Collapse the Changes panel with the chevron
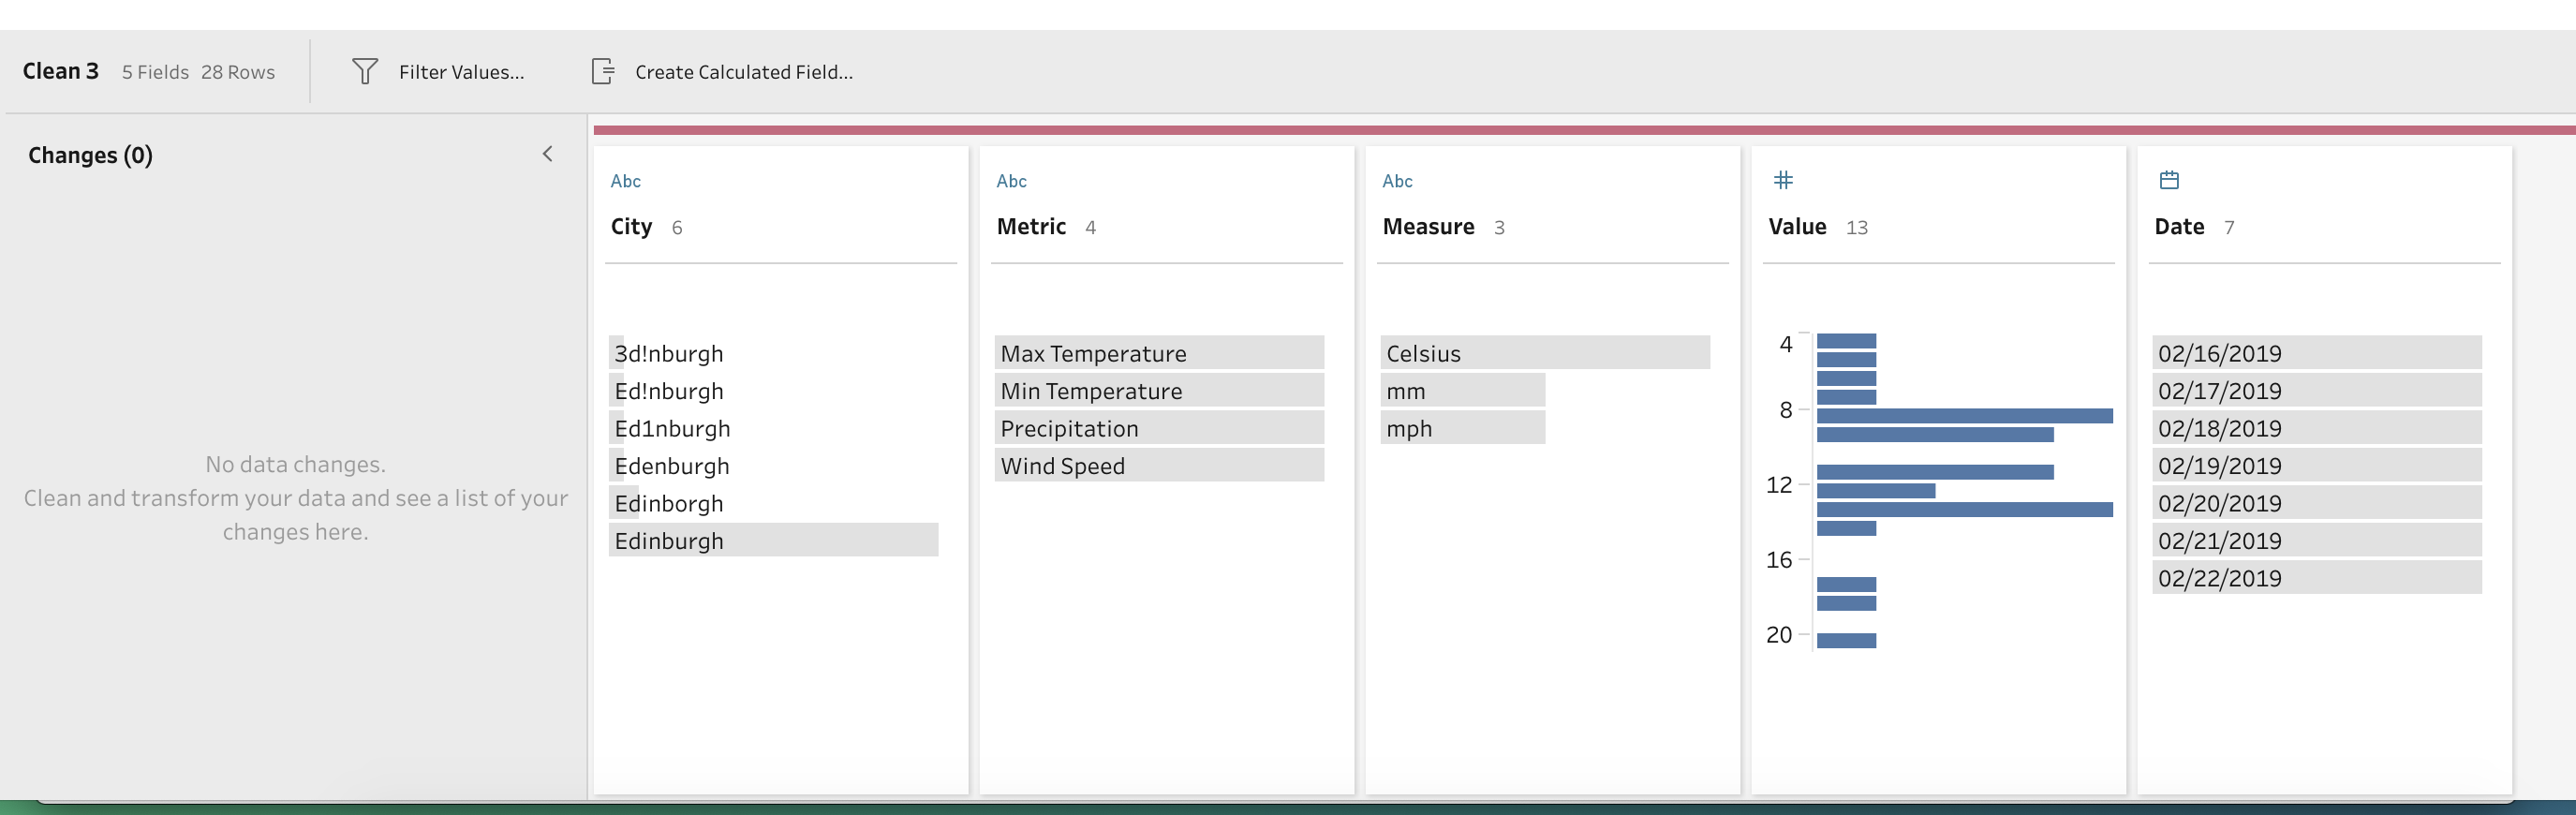 click(547, 154)
